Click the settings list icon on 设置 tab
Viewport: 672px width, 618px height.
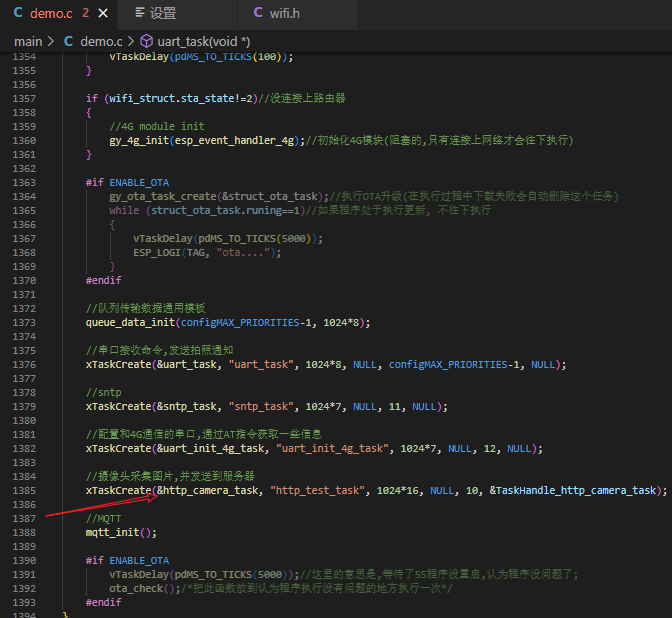click(140, 13)
